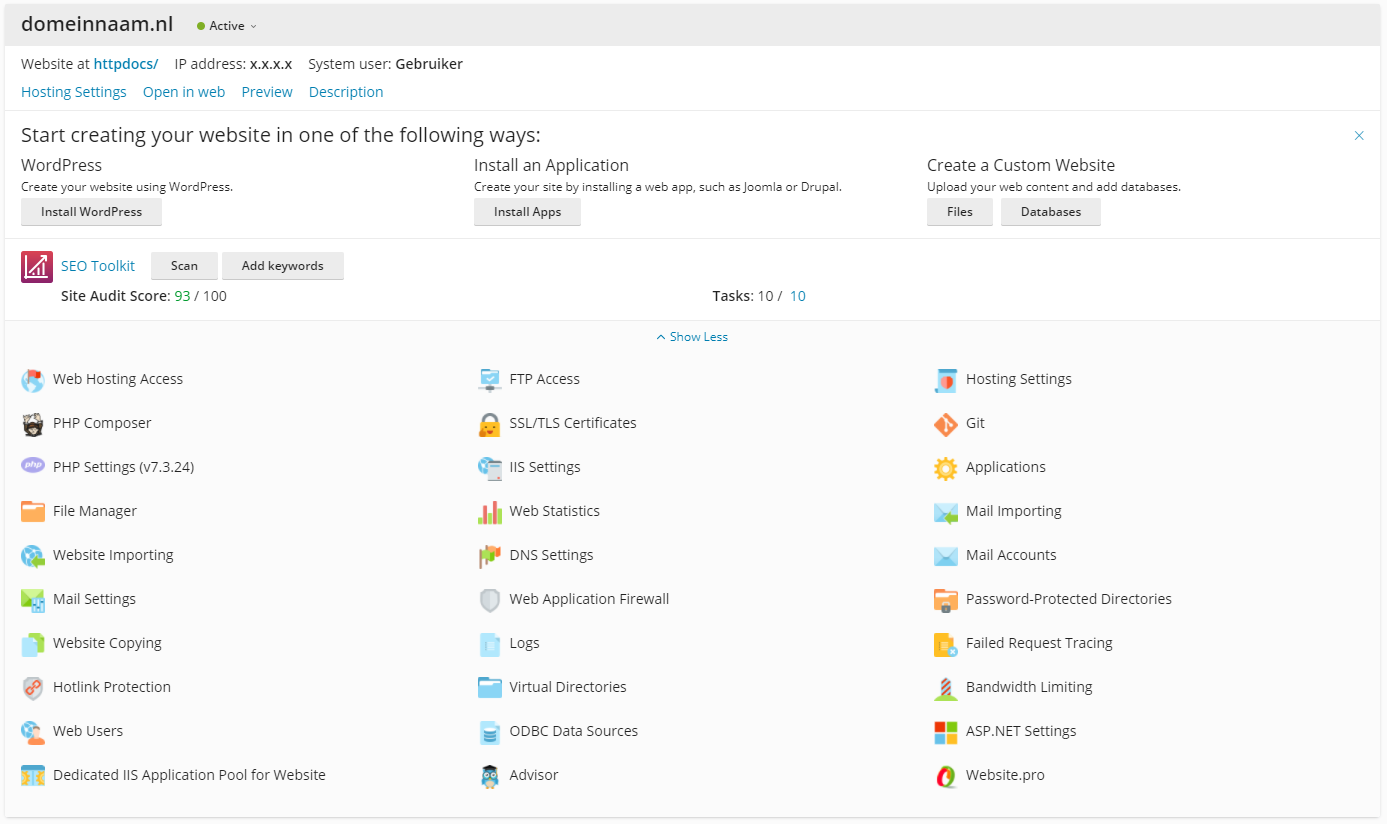Open the Web Statistics bar chart icon
This screenshot has width=1387, height=824.
tap(489, 512)
